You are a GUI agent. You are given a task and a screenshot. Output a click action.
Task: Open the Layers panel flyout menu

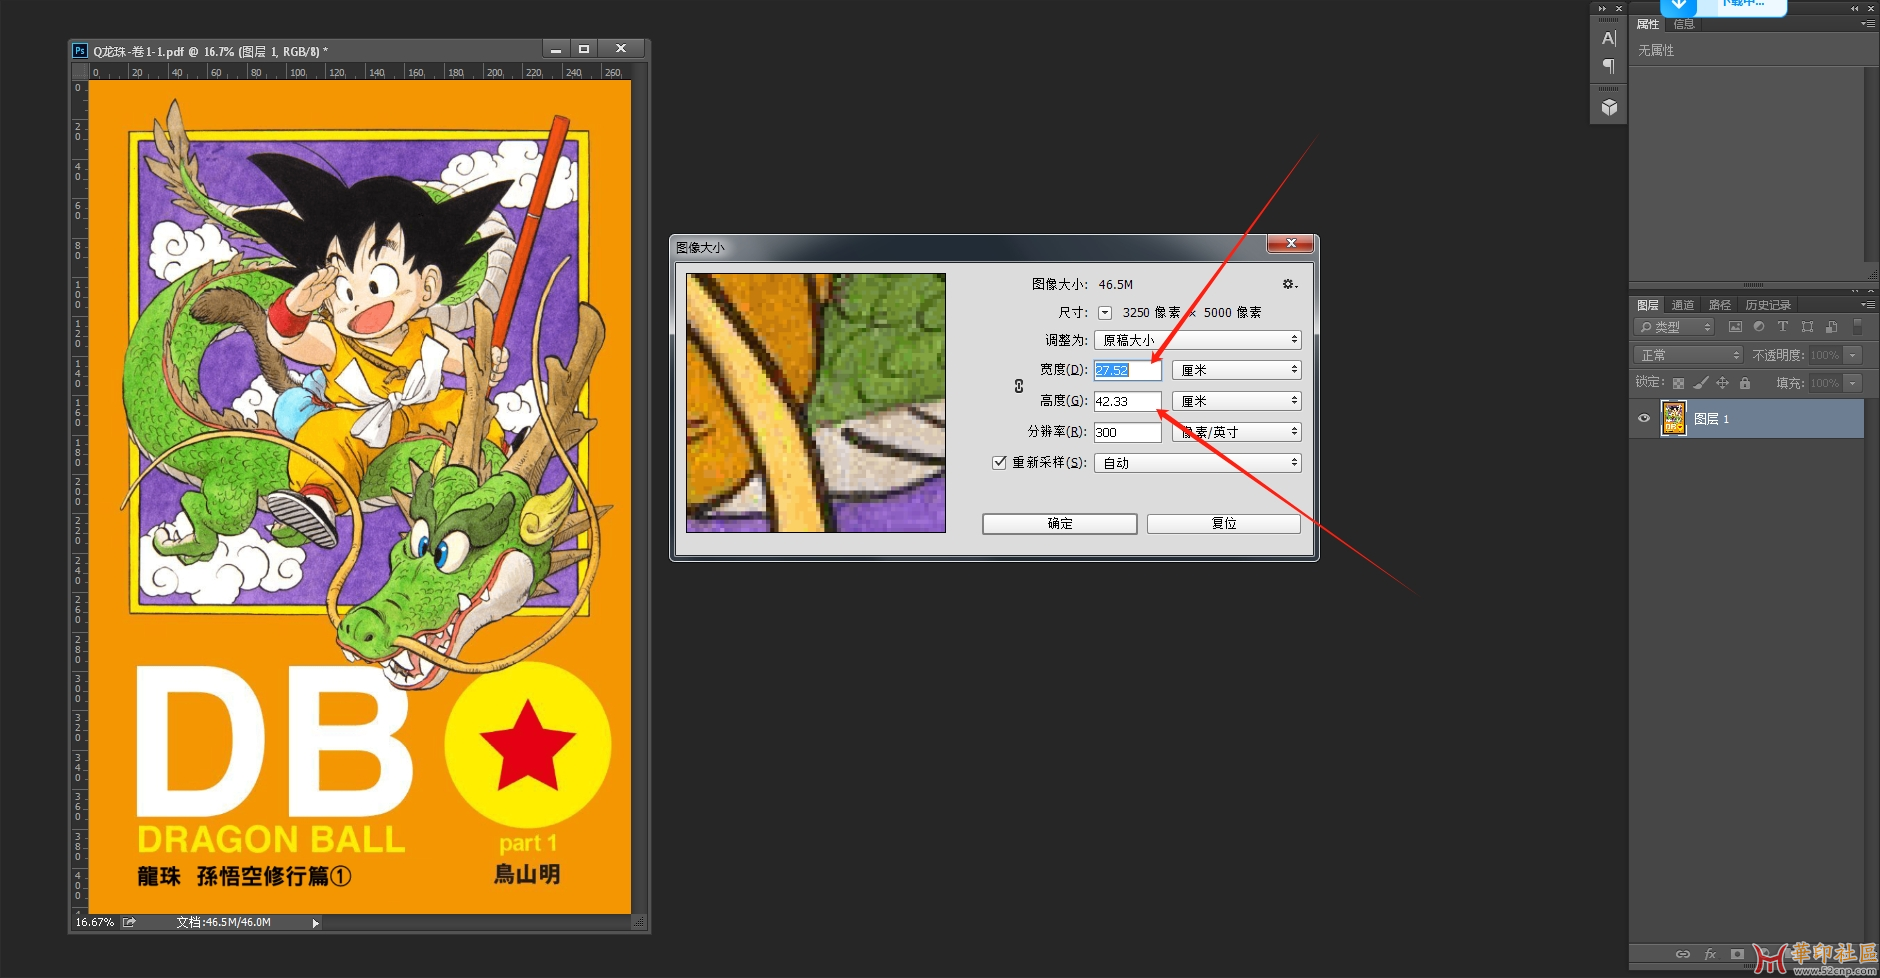tap(1867, 305)
